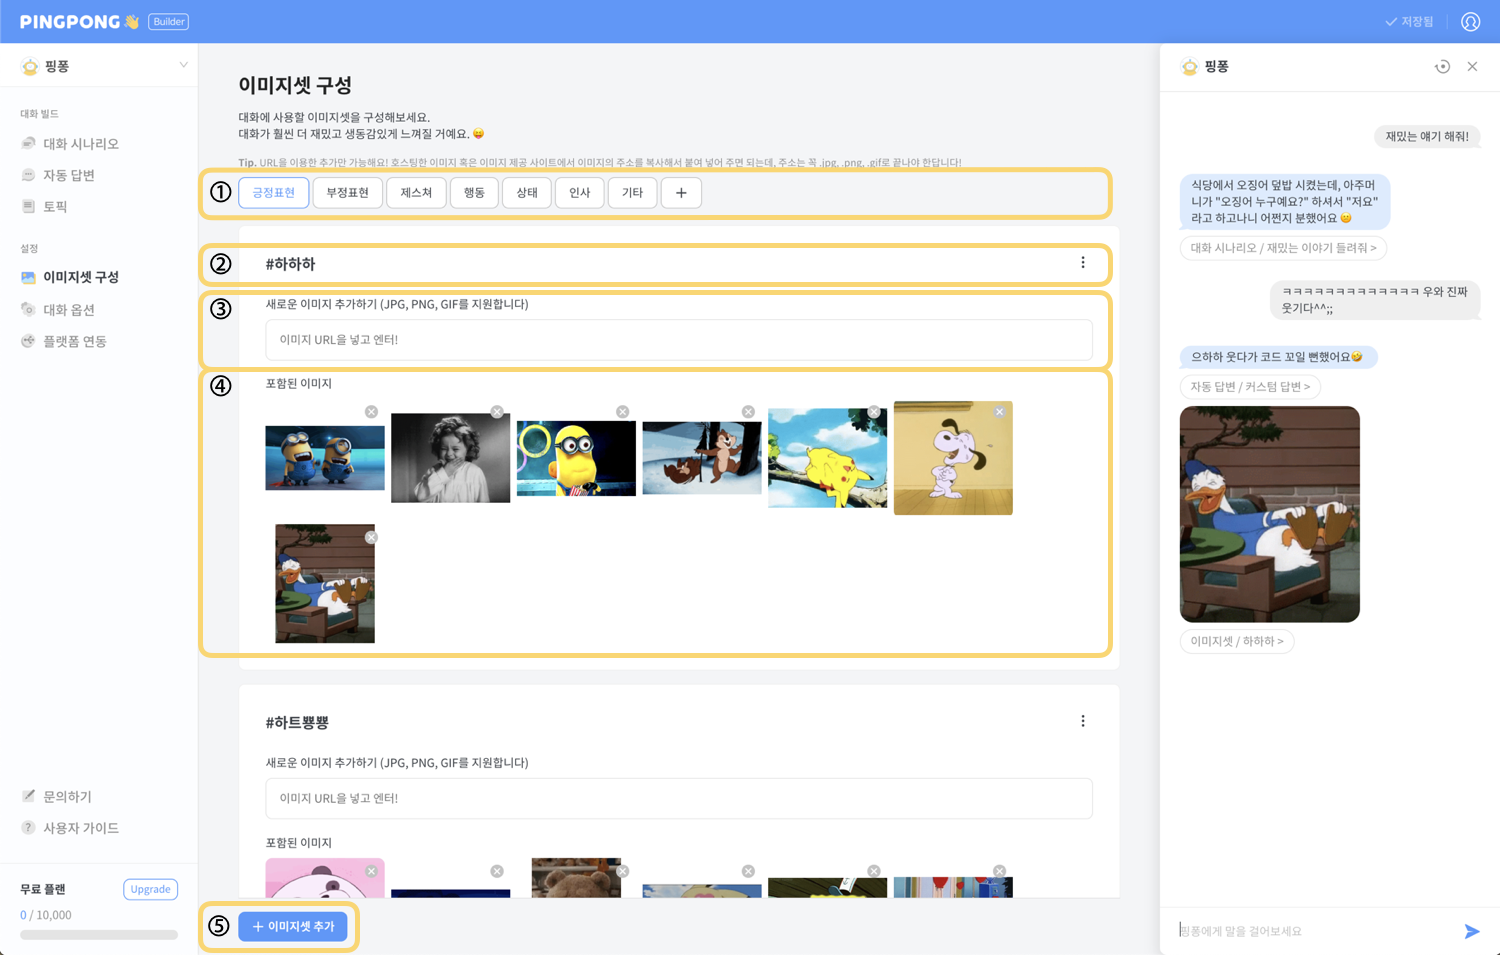This screenshot has height=955, width=1500.
Task: Click the 대화 옵션 sidebar icon
Action: pos(28,309)
